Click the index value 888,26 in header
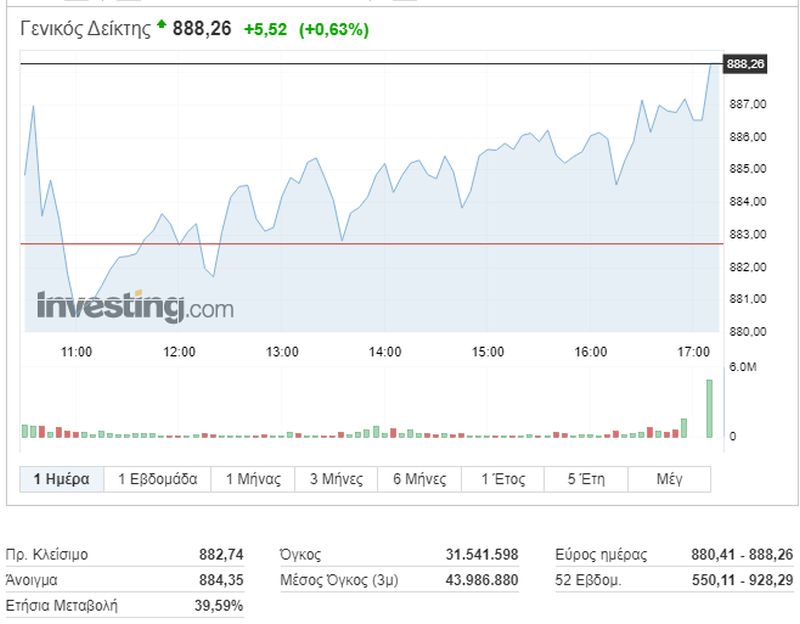Screen dimensions: 800x624 click(x=202, y=29)
